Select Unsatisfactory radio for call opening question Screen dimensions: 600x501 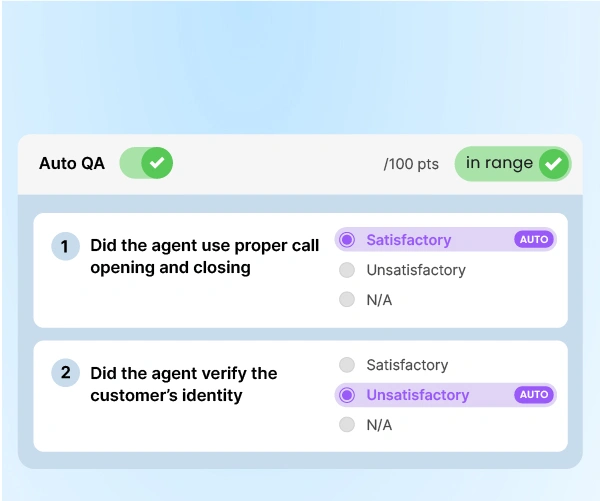click(347, 270)
